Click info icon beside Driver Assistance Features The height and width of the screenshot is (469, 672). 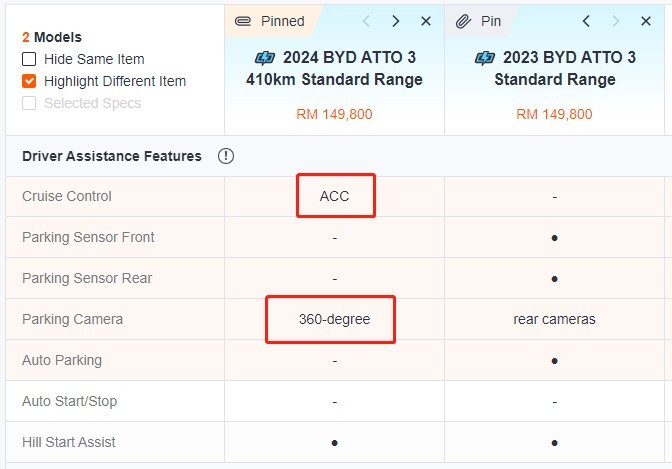point(226,156)
